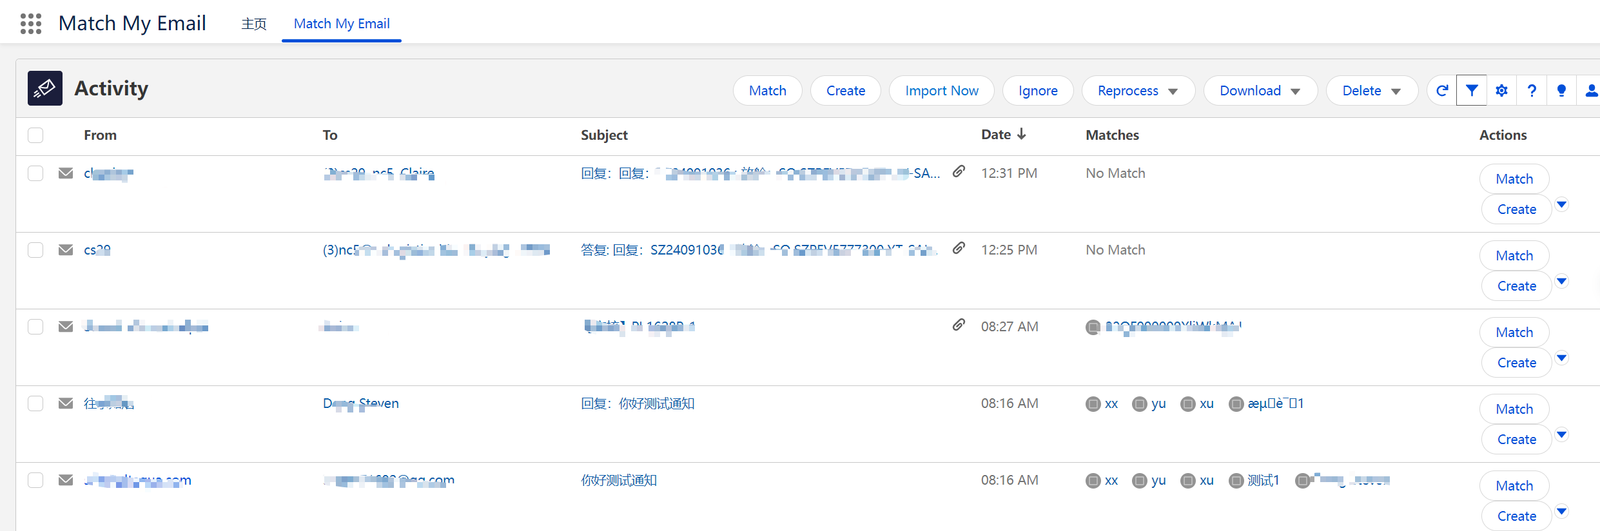This screenshot has height=531, width=1600.
Task: Click match icon beside 测试1
Action: [x=1236, y=481]
